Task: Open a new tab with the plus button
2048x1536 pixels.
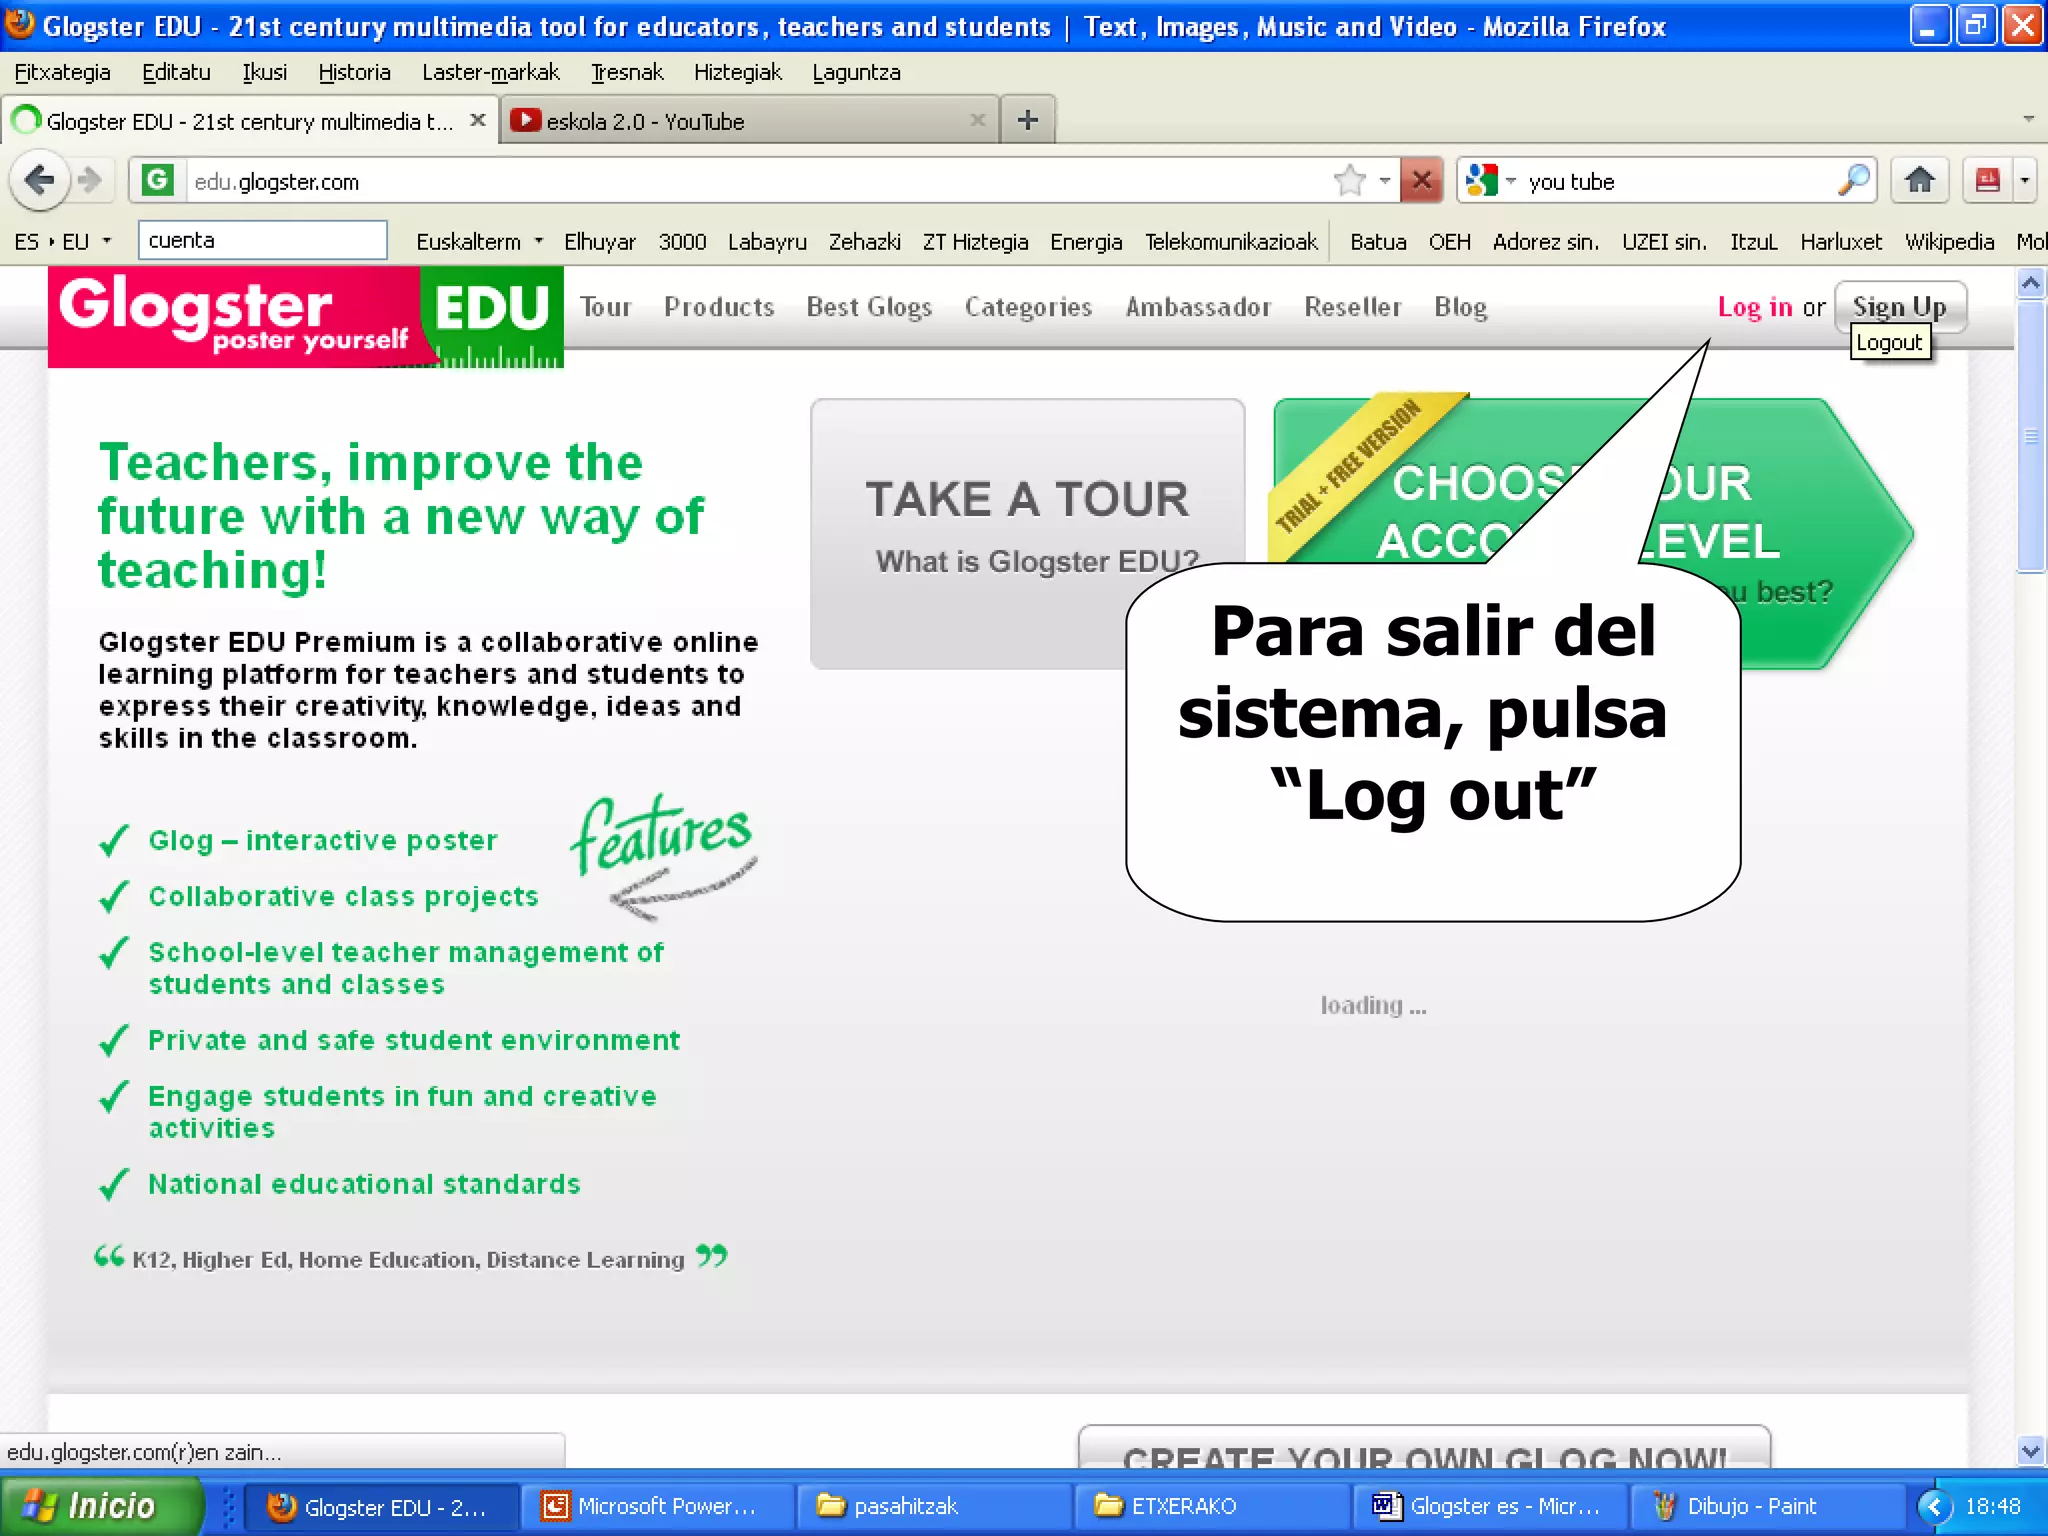Action: [1027, 121]
